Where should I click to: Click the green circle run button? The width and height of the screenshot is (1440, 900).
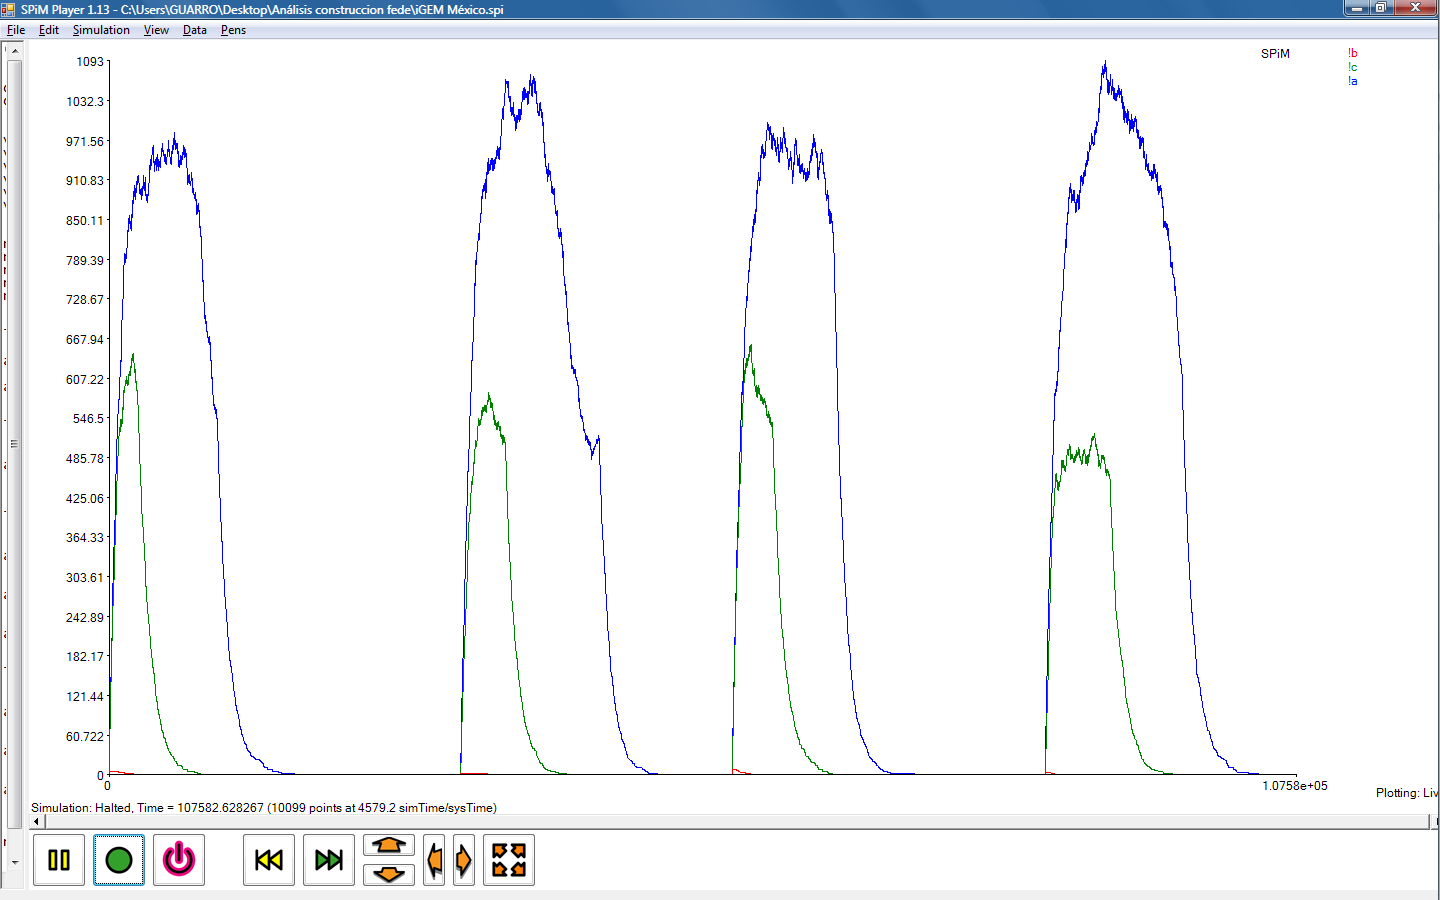point(119,860)
